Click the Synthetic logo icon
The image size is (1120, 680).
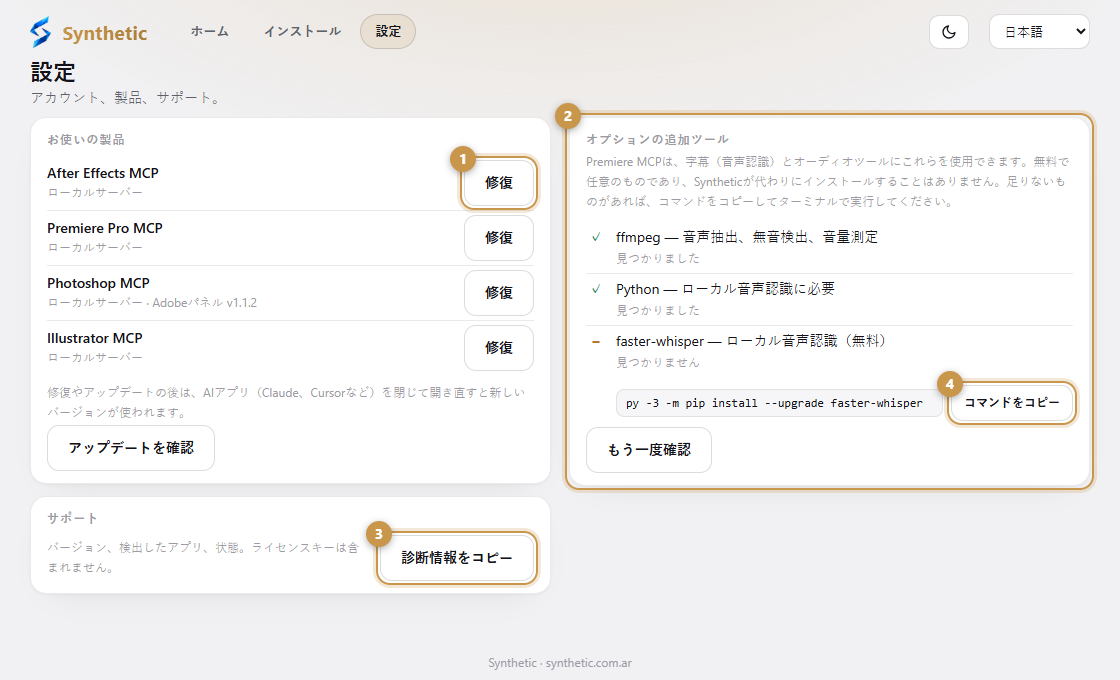[41, 32]
